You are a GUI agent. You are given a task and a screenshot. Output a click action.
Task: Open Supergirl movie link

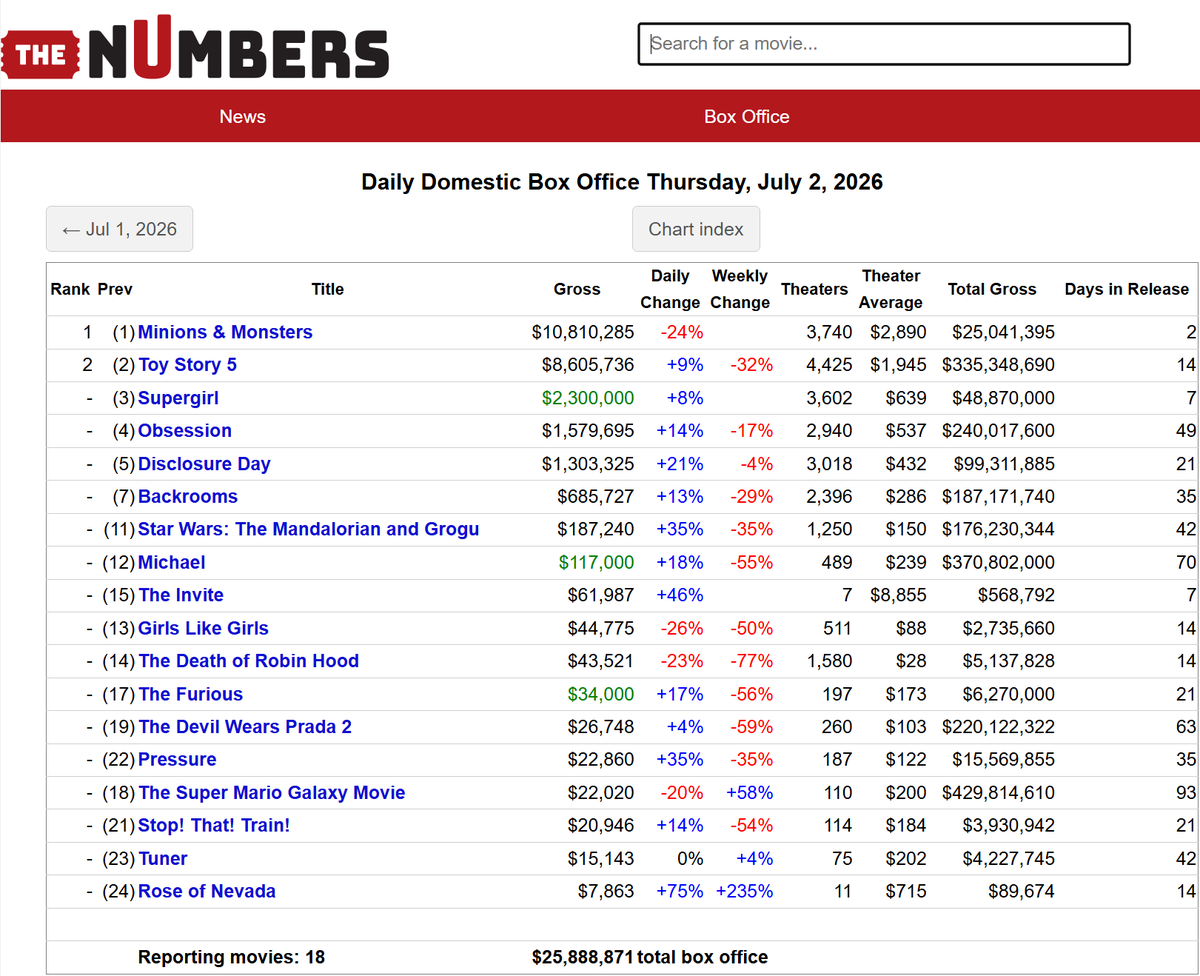178,398
